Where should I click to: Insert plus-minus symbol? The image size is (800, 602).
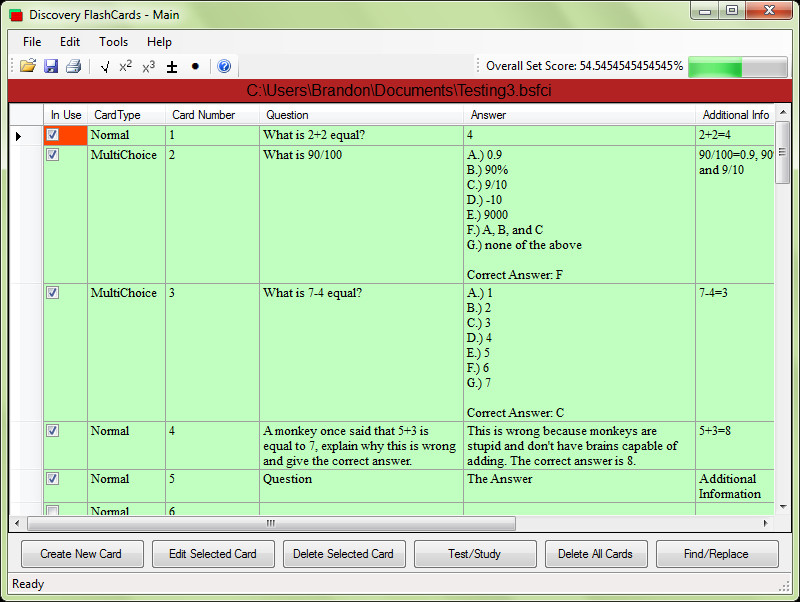172,66
